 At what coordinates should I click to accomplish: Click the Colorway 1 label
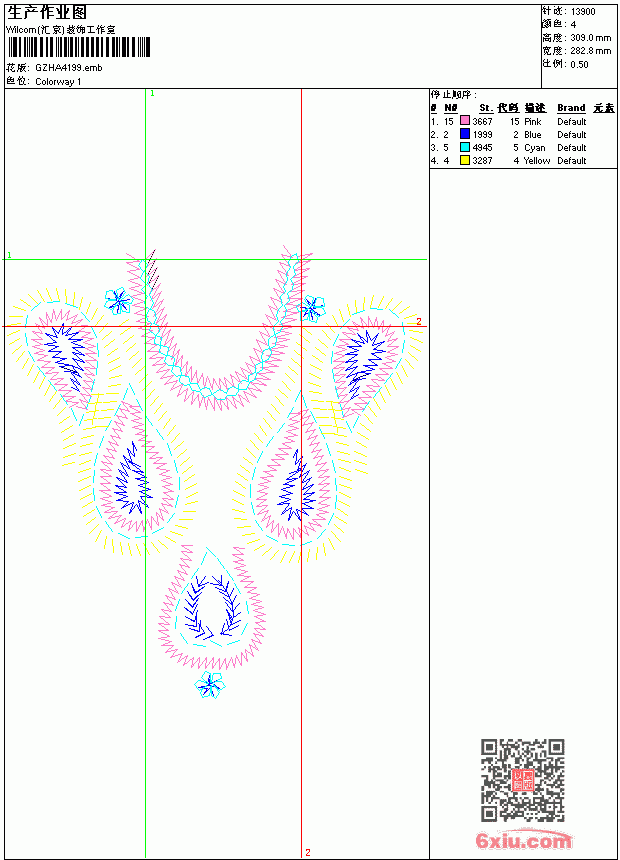(x=58, y=82)
